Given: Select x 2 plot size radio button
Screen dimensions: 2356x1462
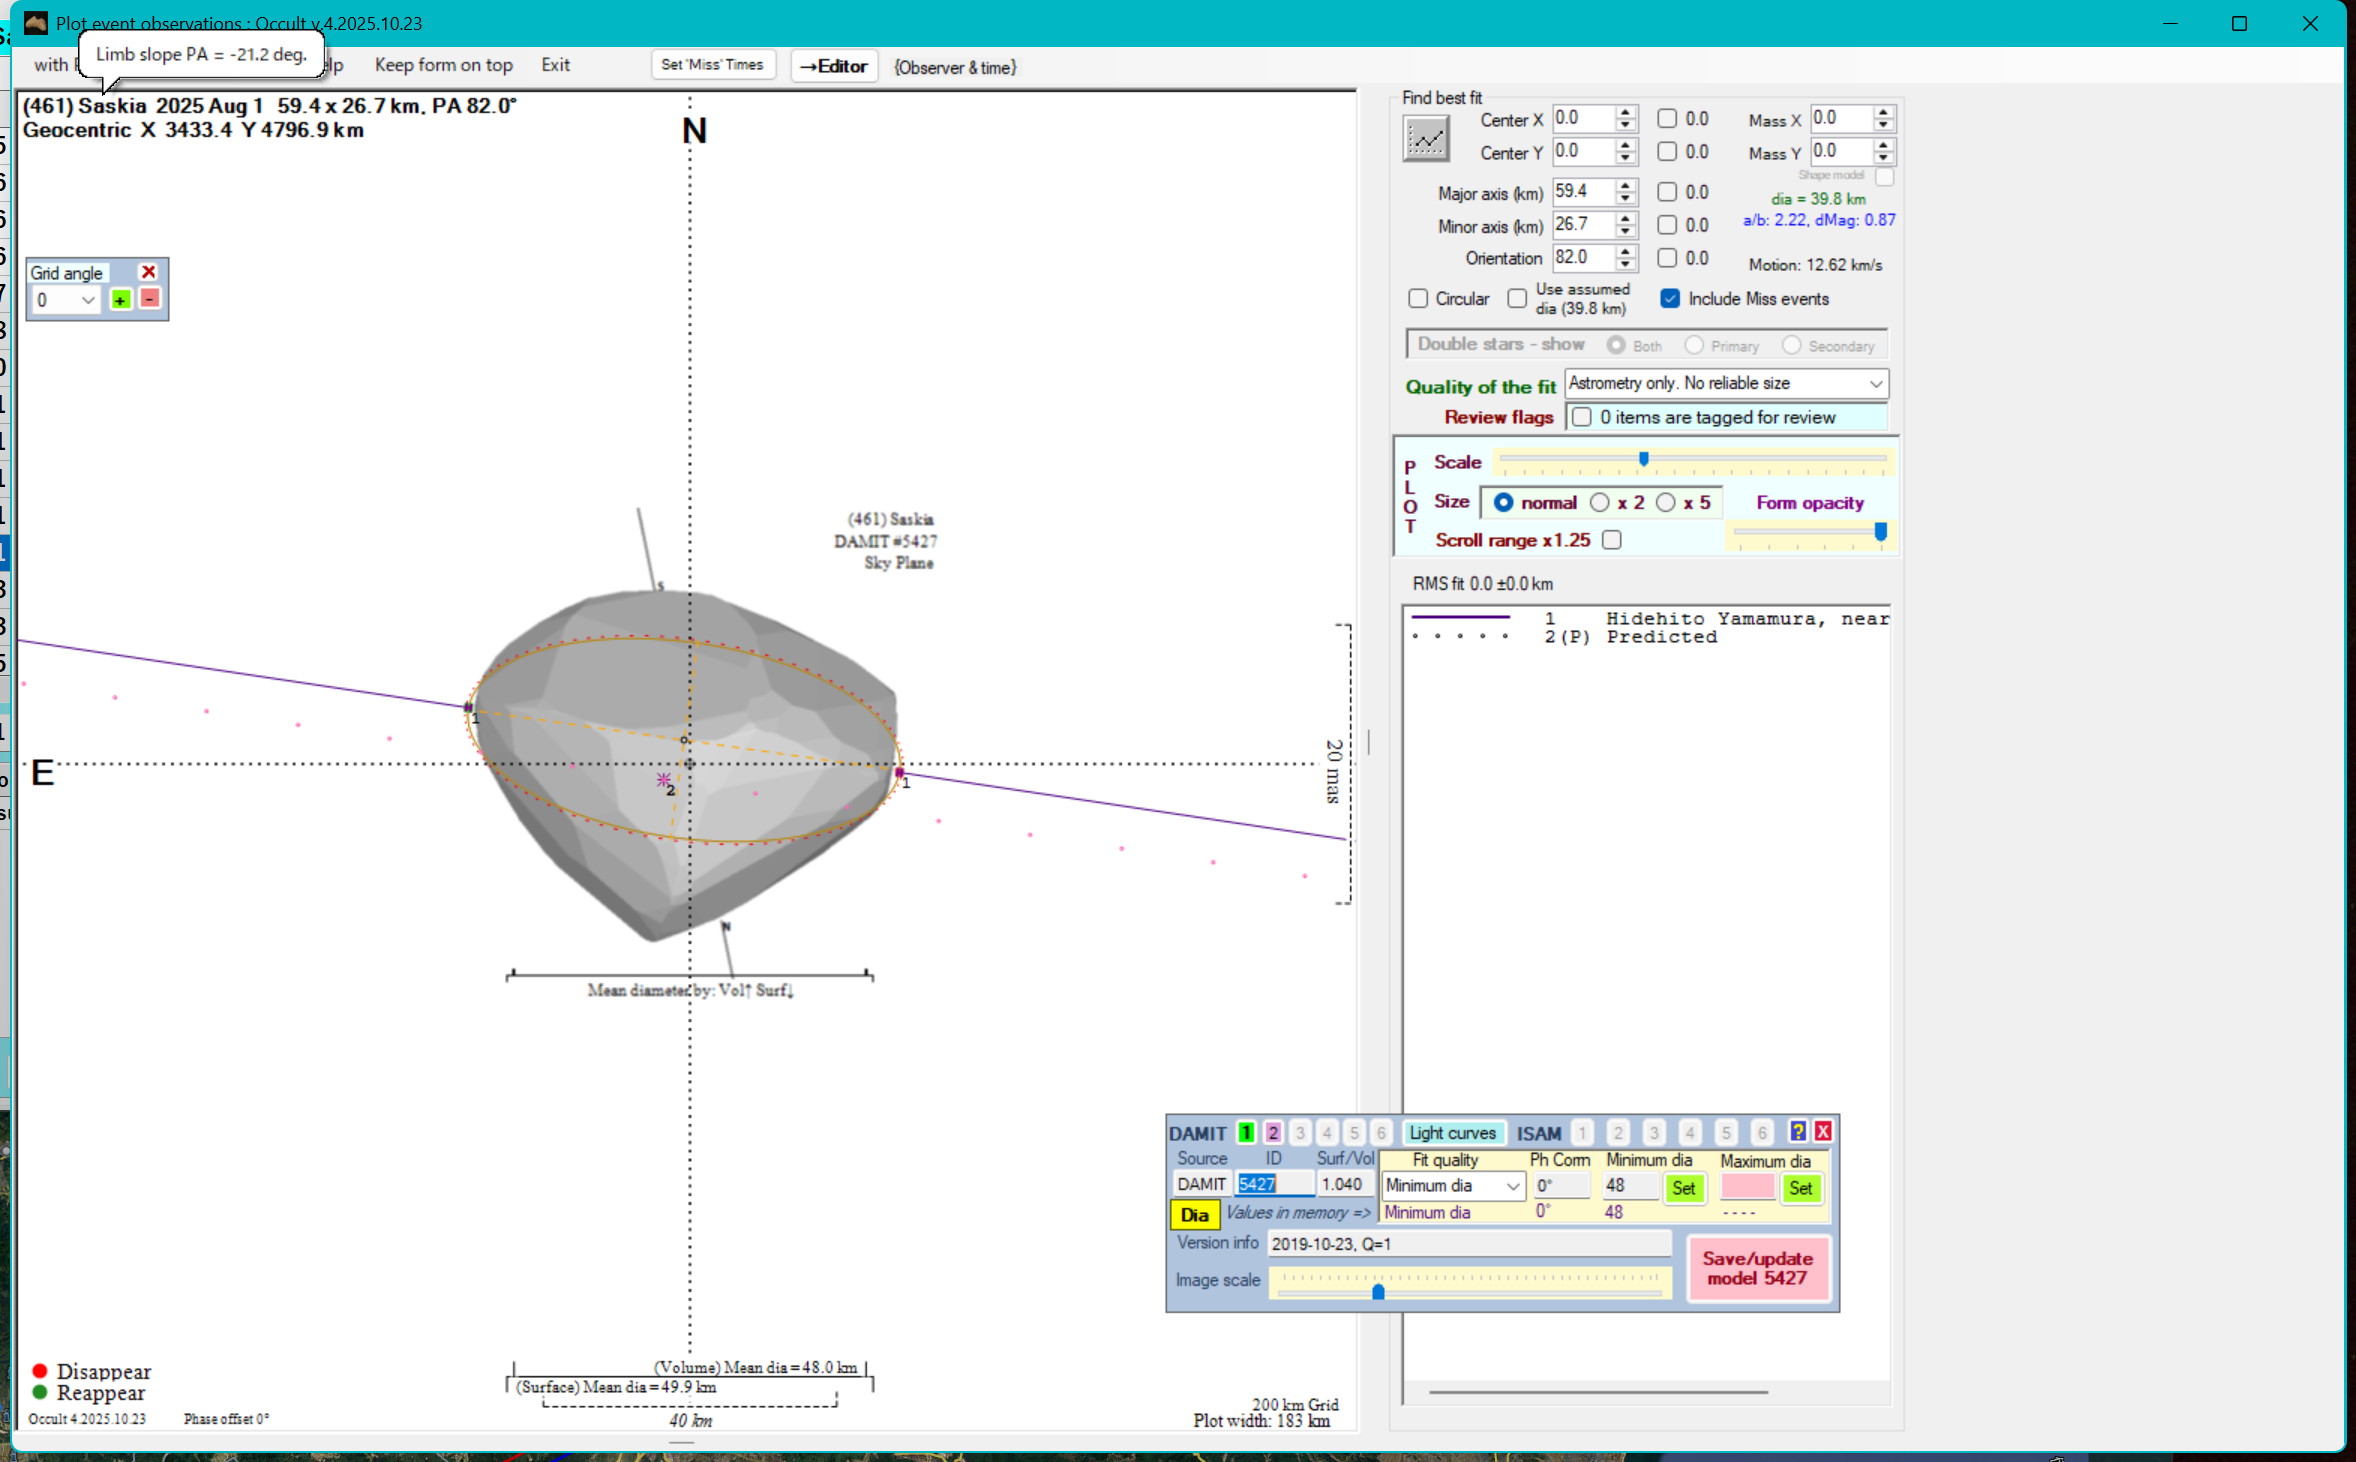Looking at the screenshot, I should point(1600,503).
